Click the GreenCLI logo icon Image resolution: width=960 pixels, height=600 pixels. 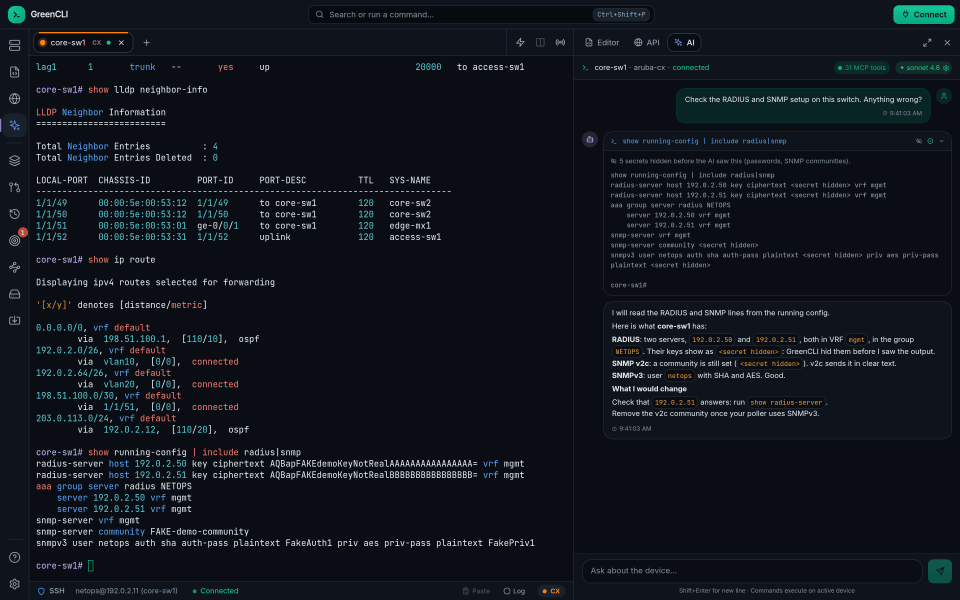tap(17, 14)
